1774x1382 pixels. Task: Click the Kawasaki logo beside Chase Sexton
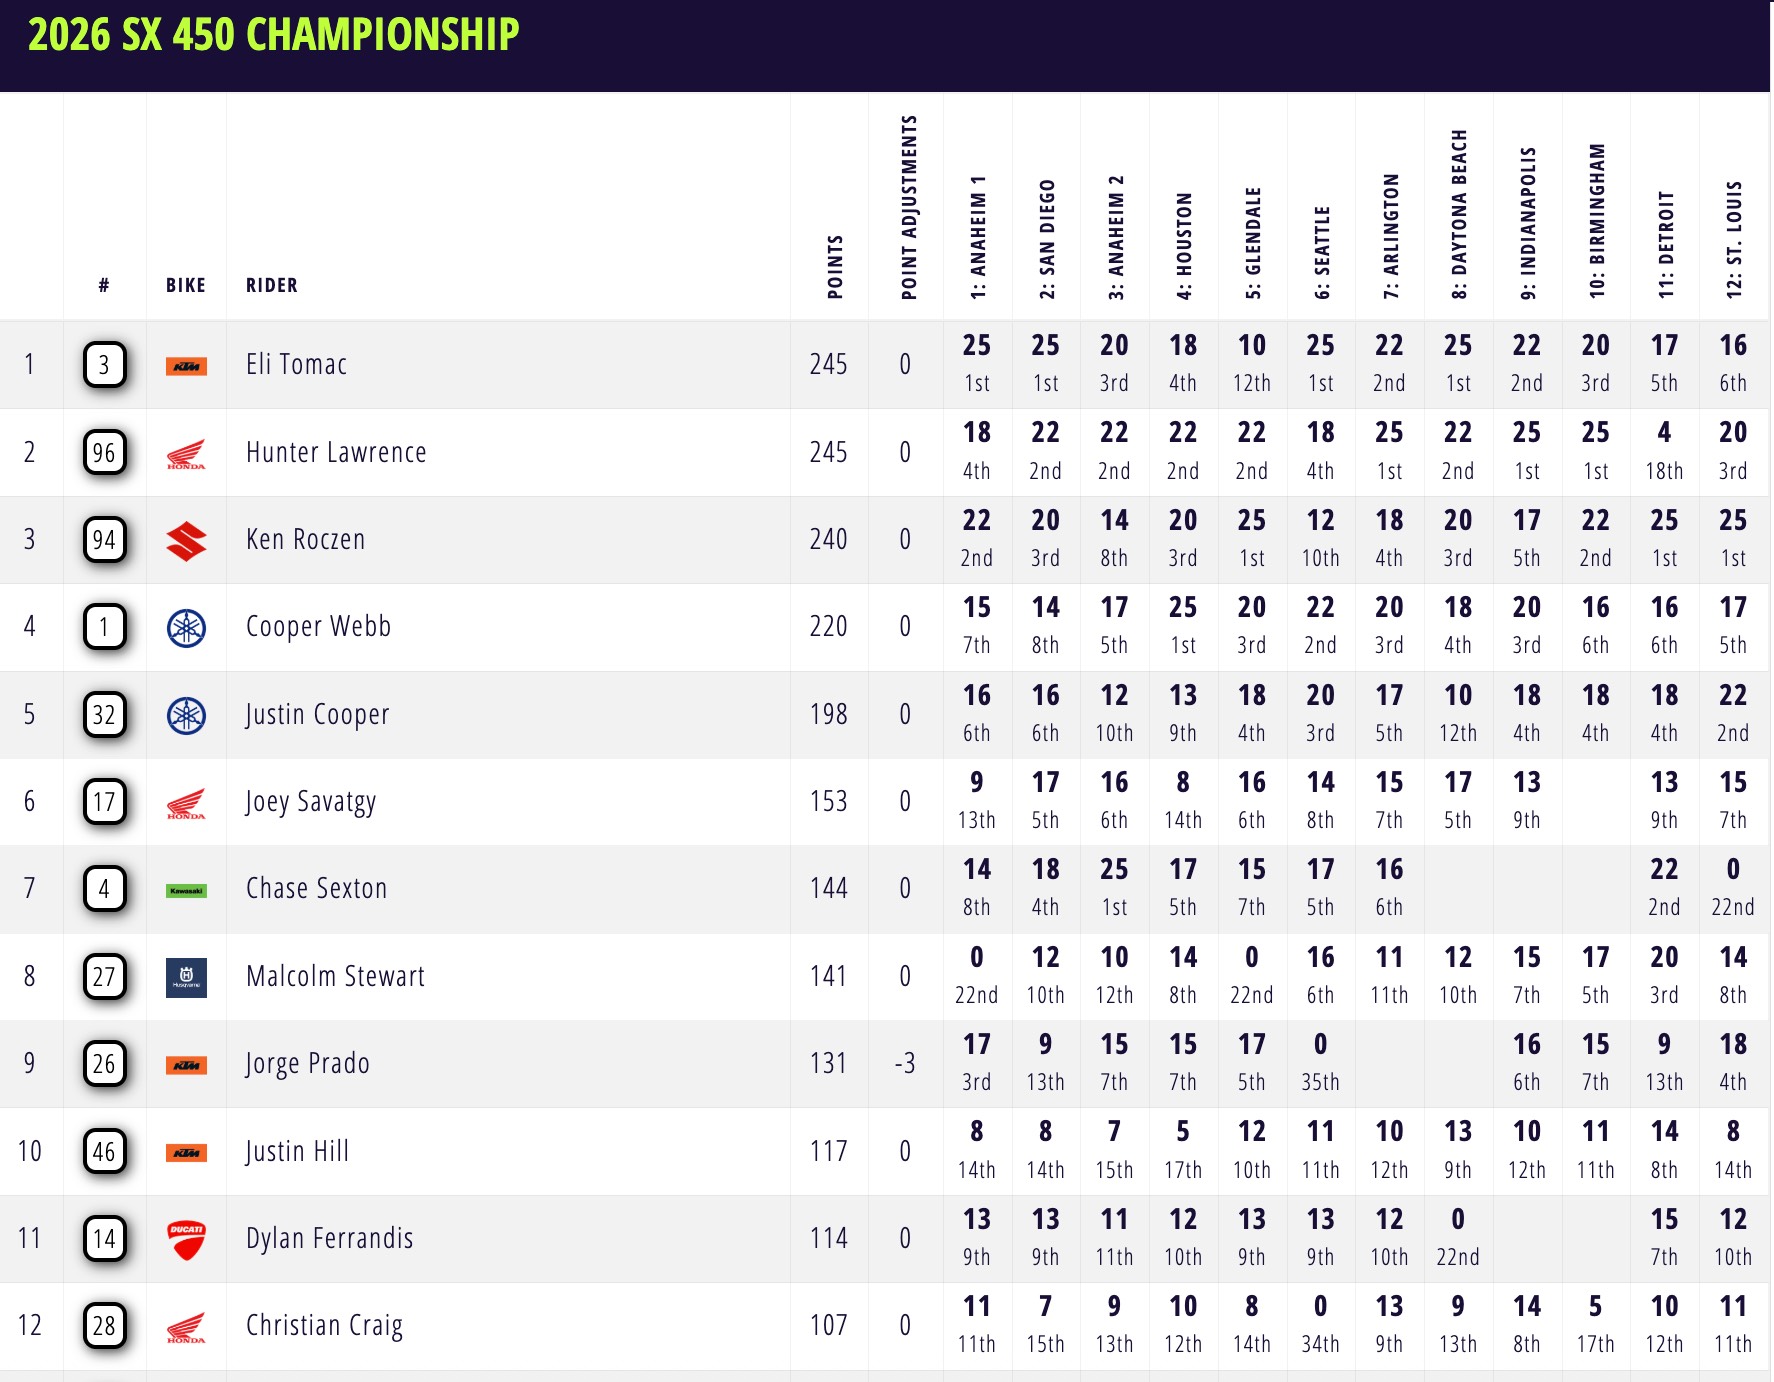coord(186,890)
